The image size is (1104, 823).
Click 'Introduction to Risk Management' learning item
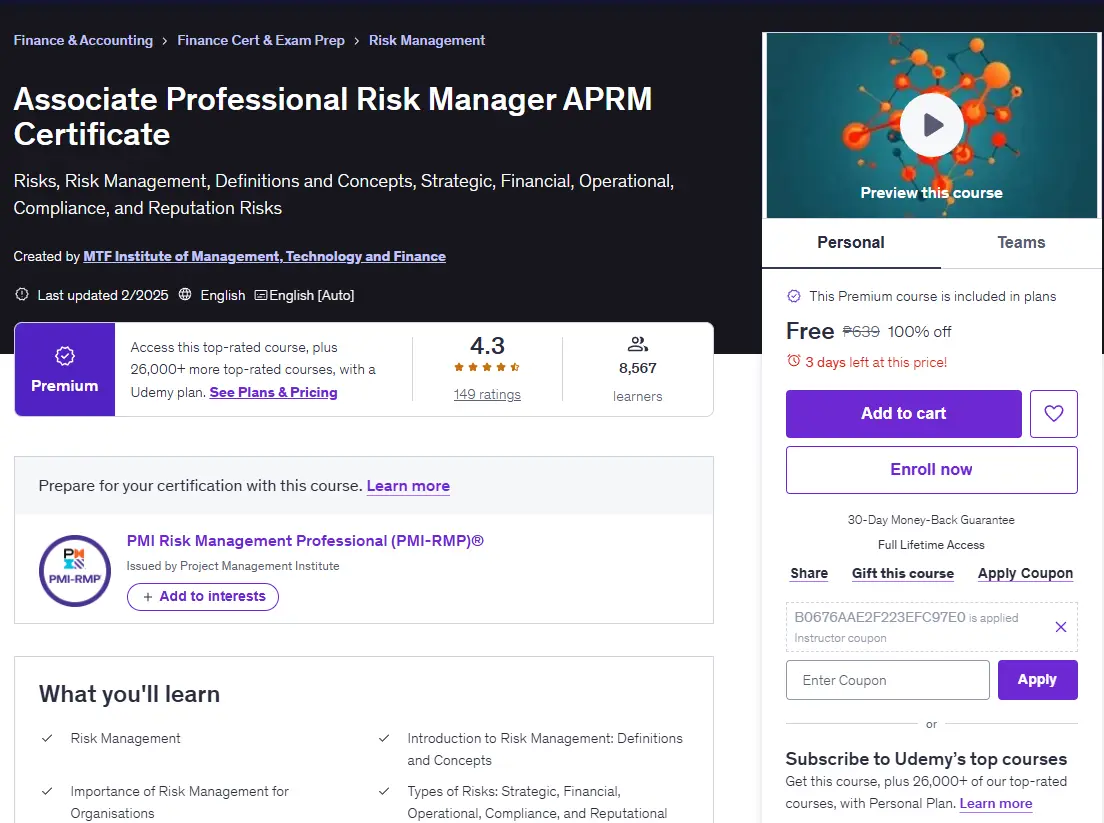pyautogui.click(x=545, y=749)
